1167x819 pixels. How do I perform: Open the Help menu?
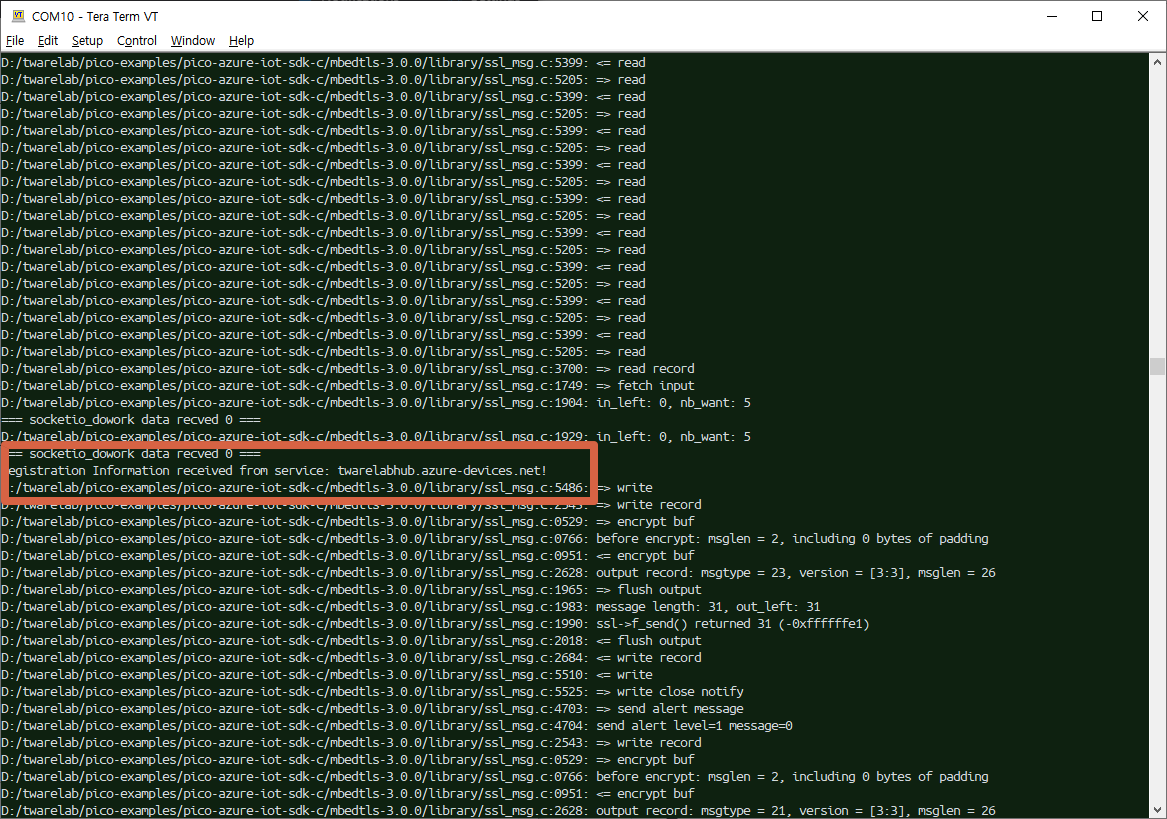[x=241, y=41]
